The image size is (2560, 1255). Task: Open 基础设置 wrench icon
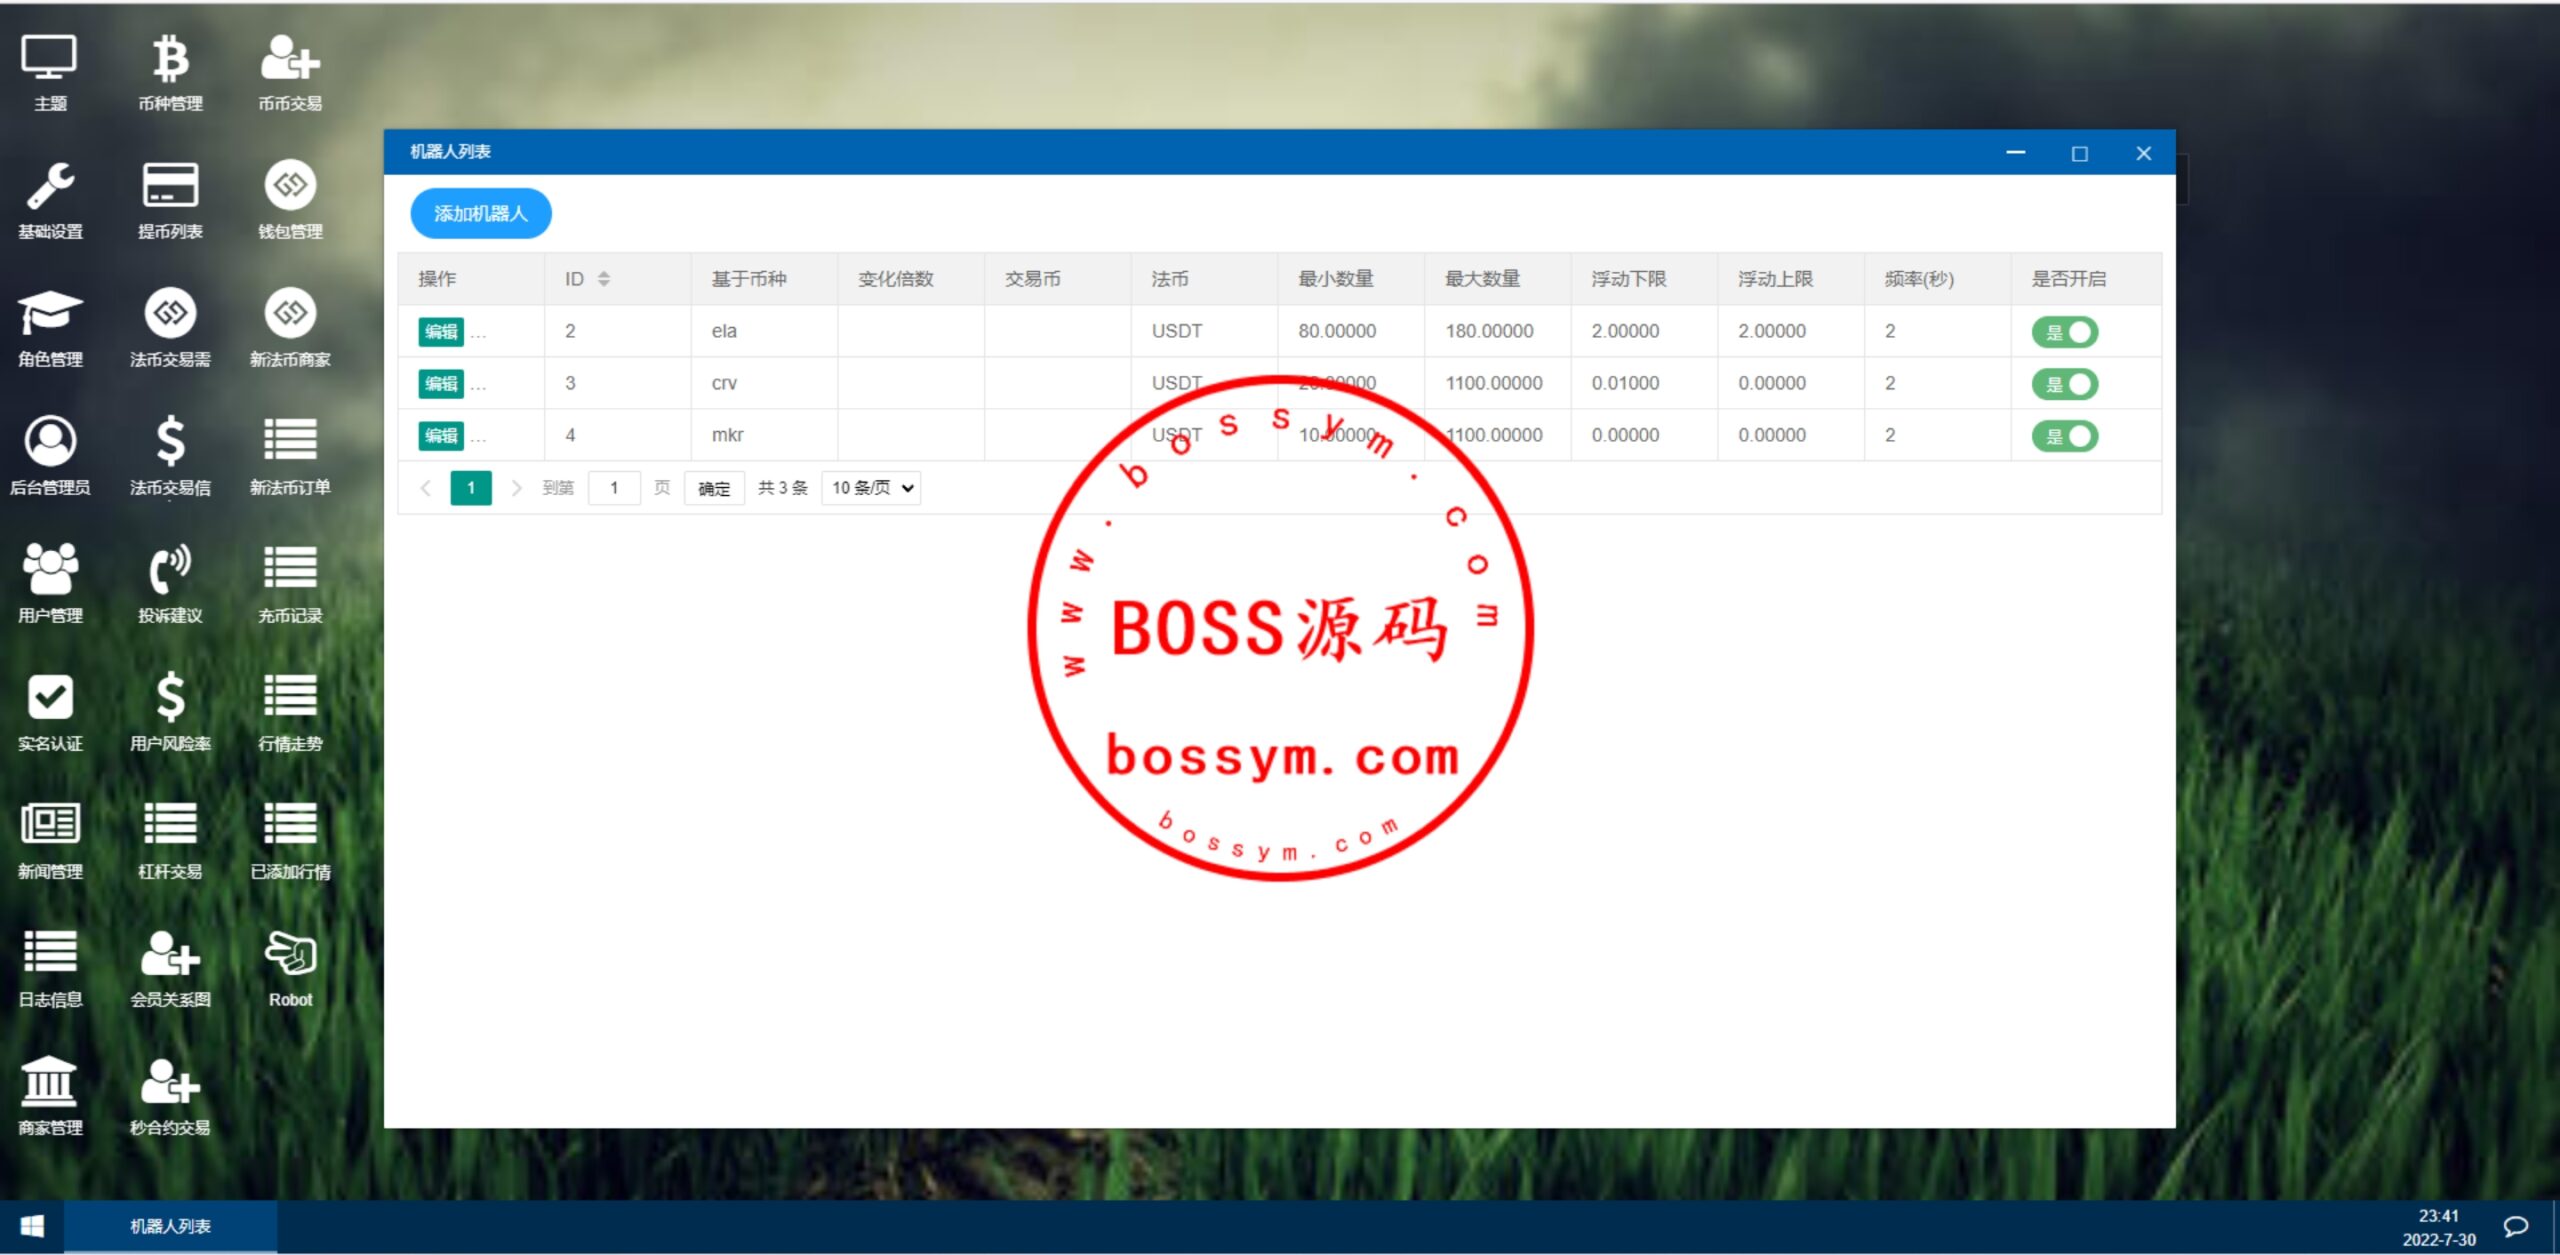50,201
